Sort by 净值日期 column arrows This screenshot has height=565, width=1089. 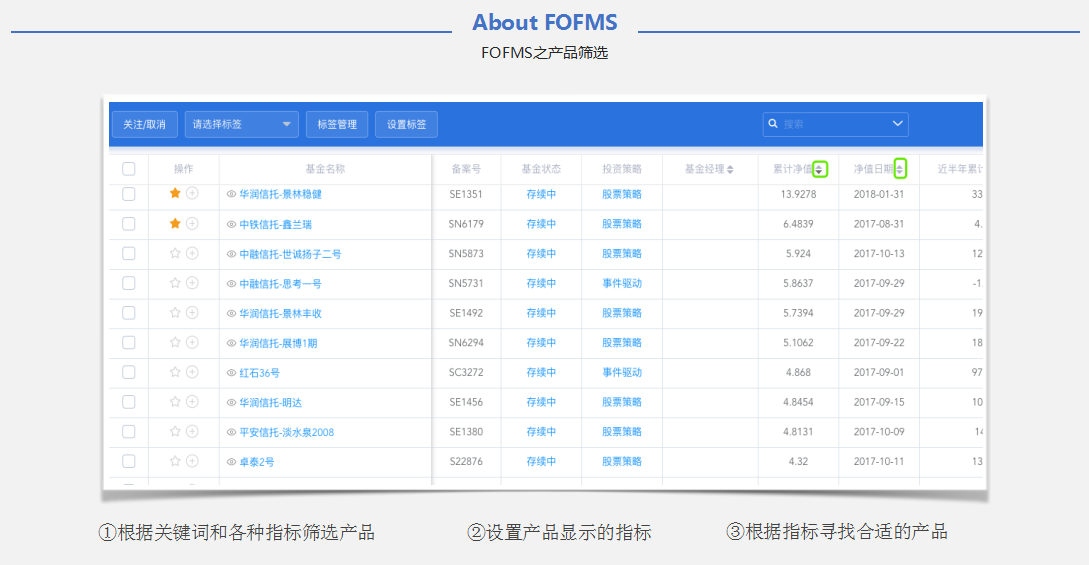click(899, 169)
